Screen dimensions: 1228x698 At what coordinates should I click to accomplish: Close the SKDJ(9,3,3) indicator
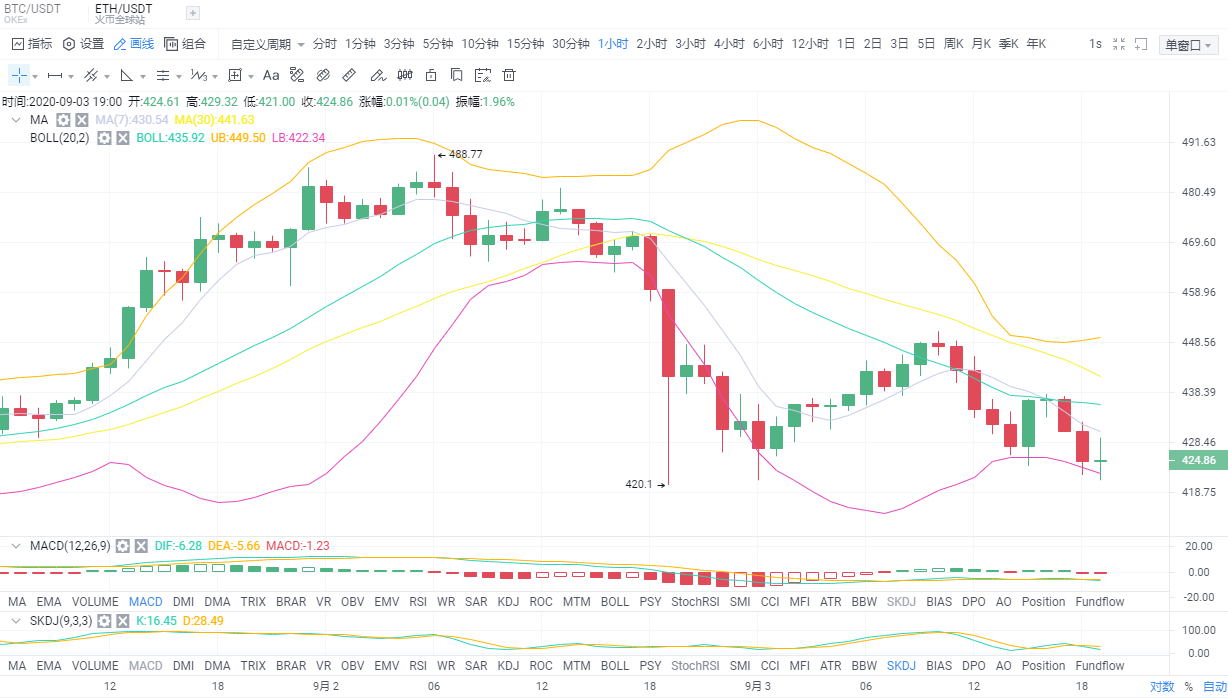(x=122, y=621)
